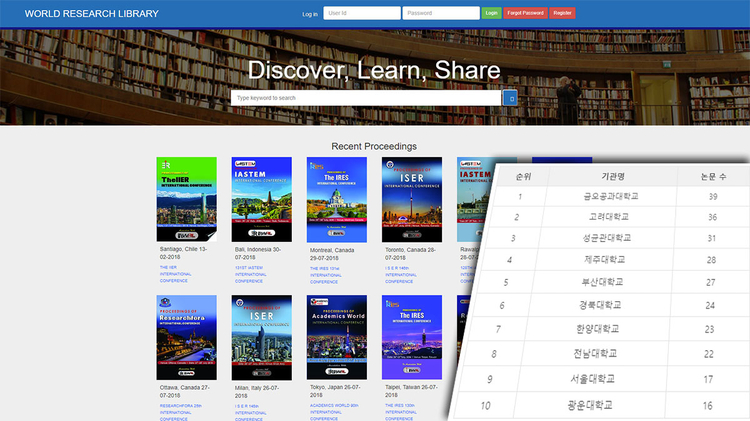The image size is (750, 421).
Task: Click the 기관명 column header in table
Action: [613, 177]
